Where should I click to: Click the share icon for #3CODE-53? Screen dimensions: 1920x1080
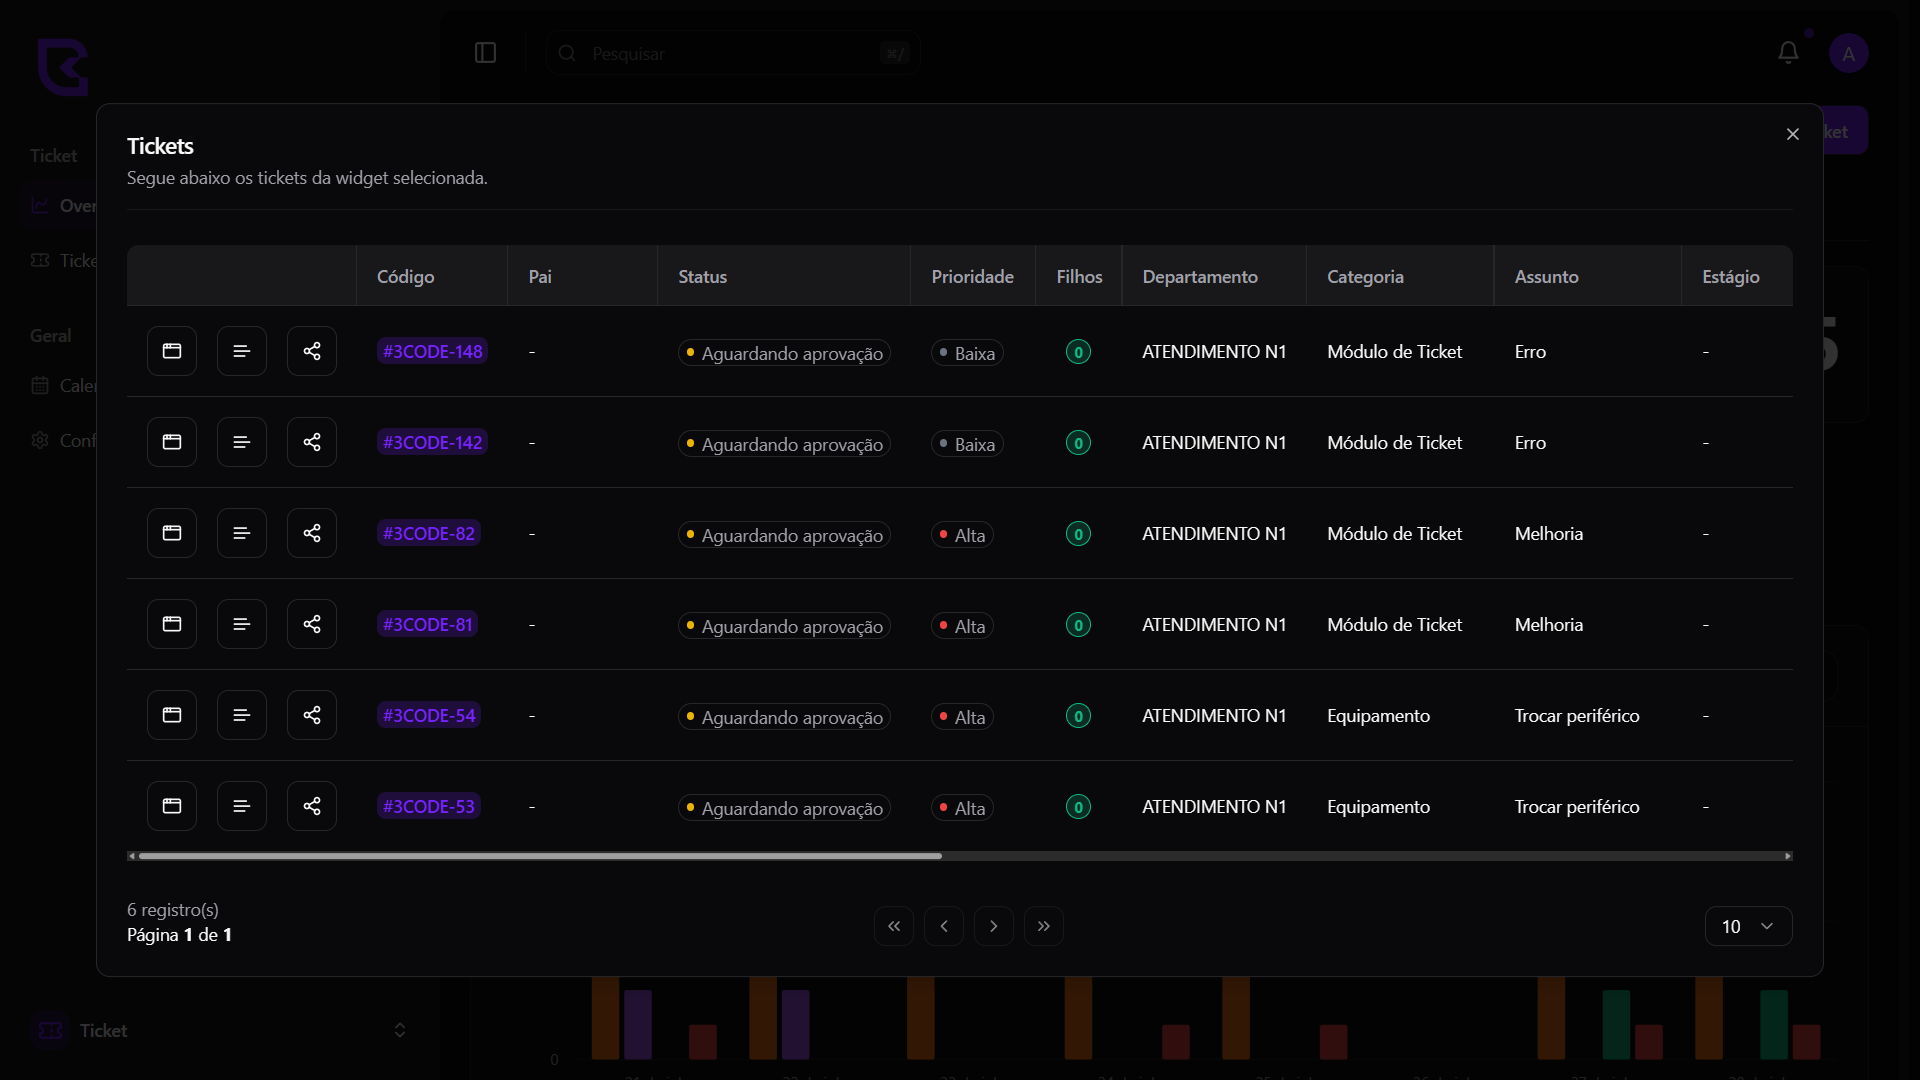(x=312, y=806)
